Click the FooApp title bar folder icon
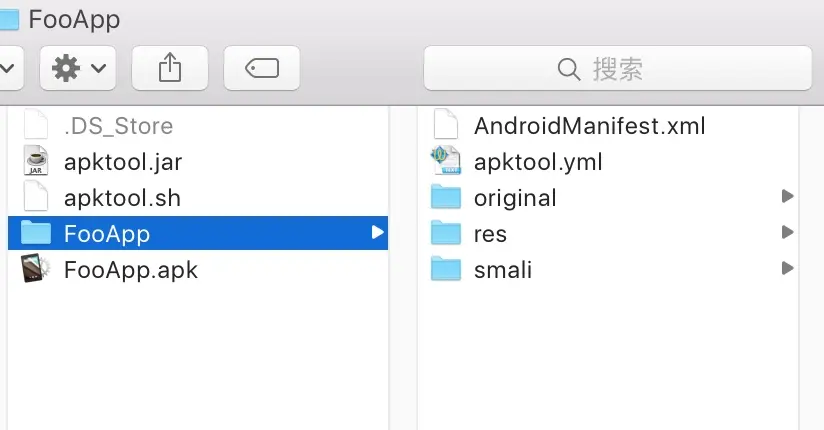The height and width of the screenshot is (430, 824). 9,19
